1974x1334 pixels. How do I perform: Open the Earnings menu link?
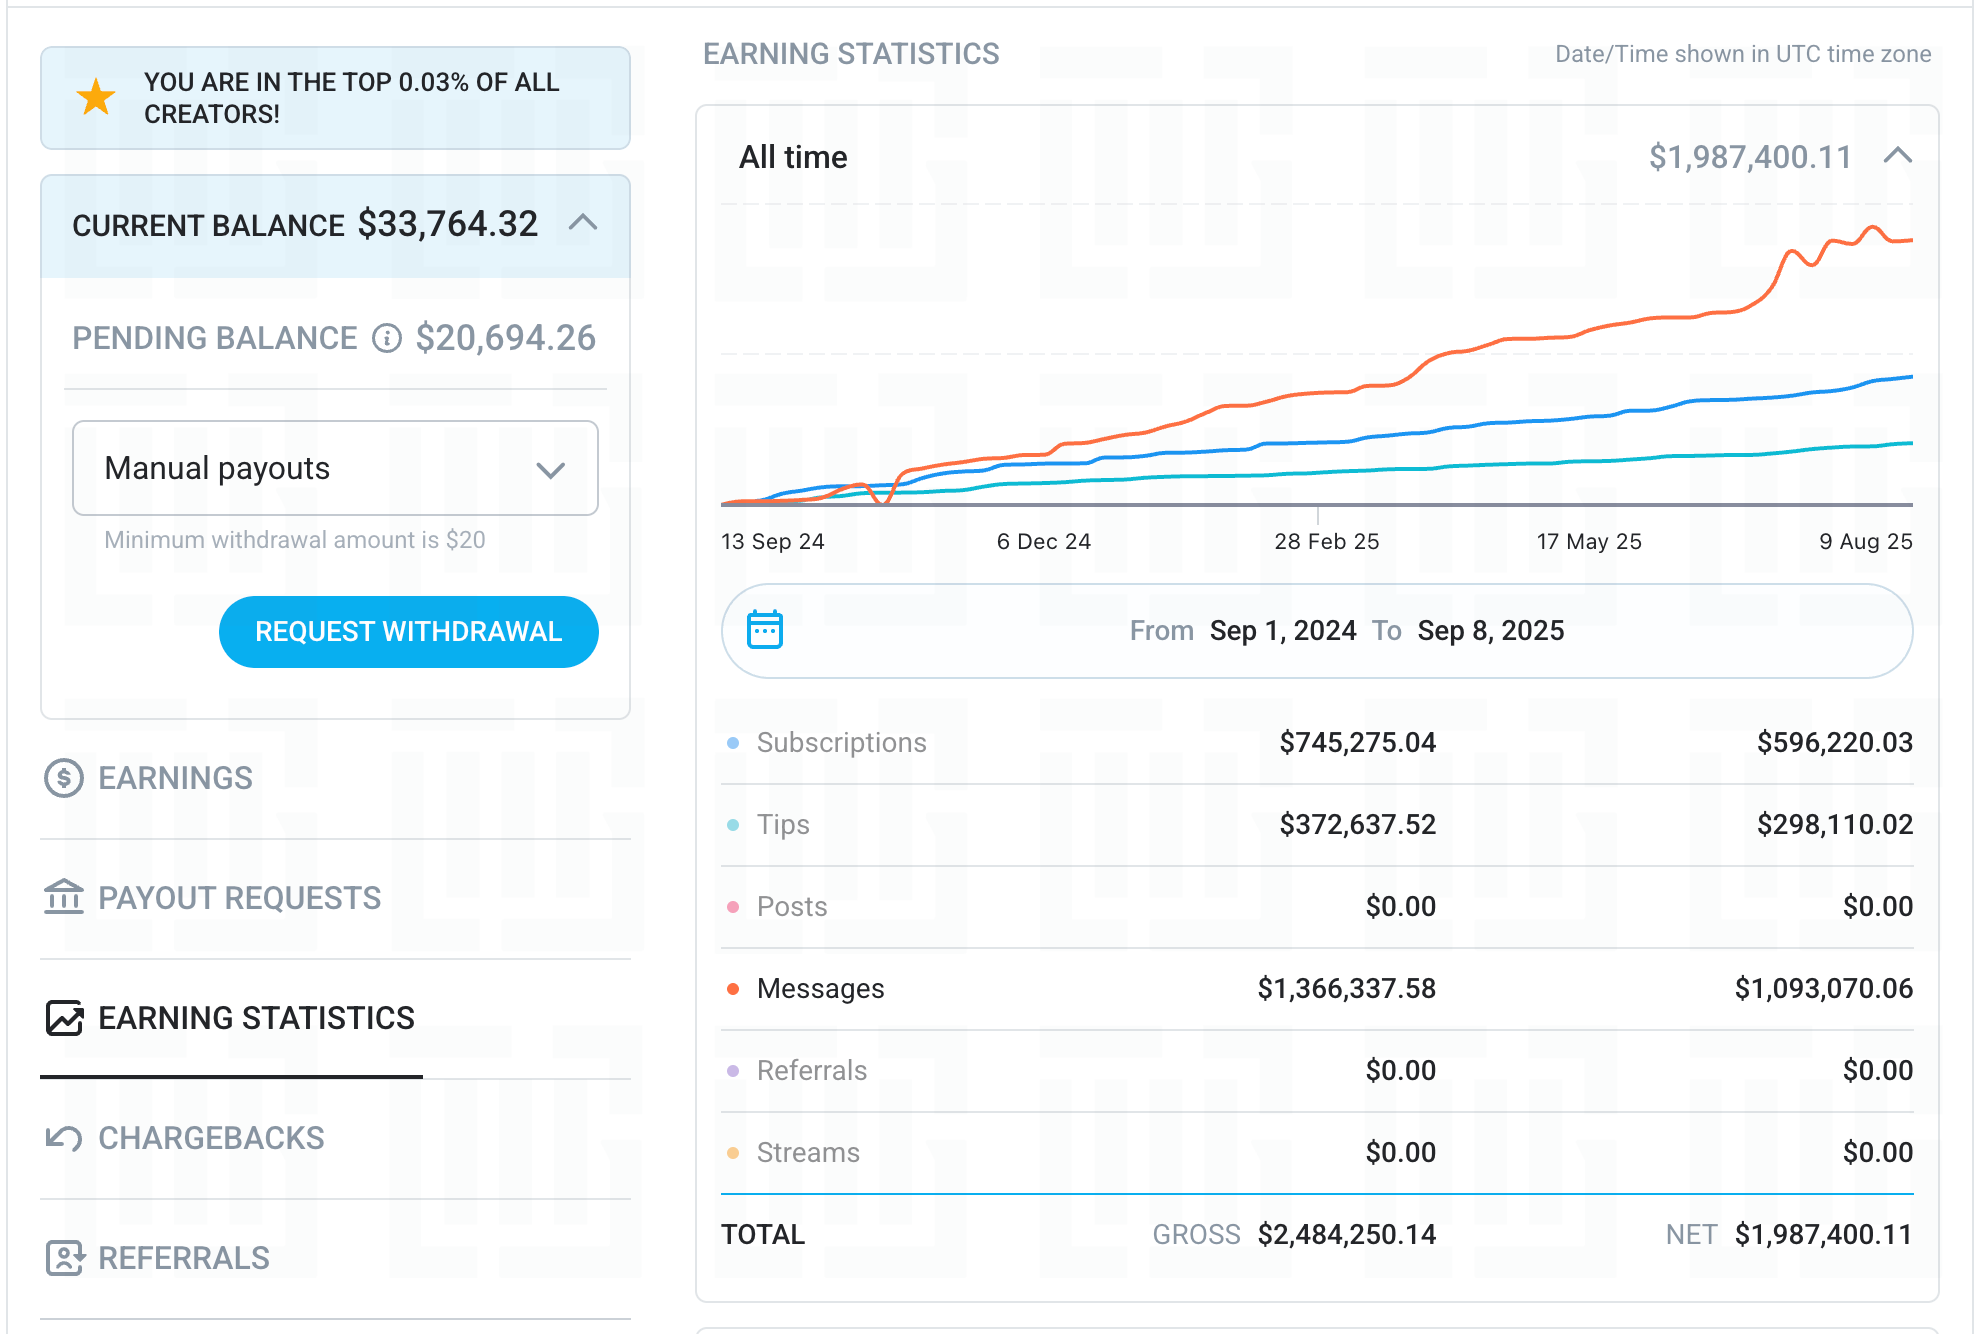(x=175, y=778)
